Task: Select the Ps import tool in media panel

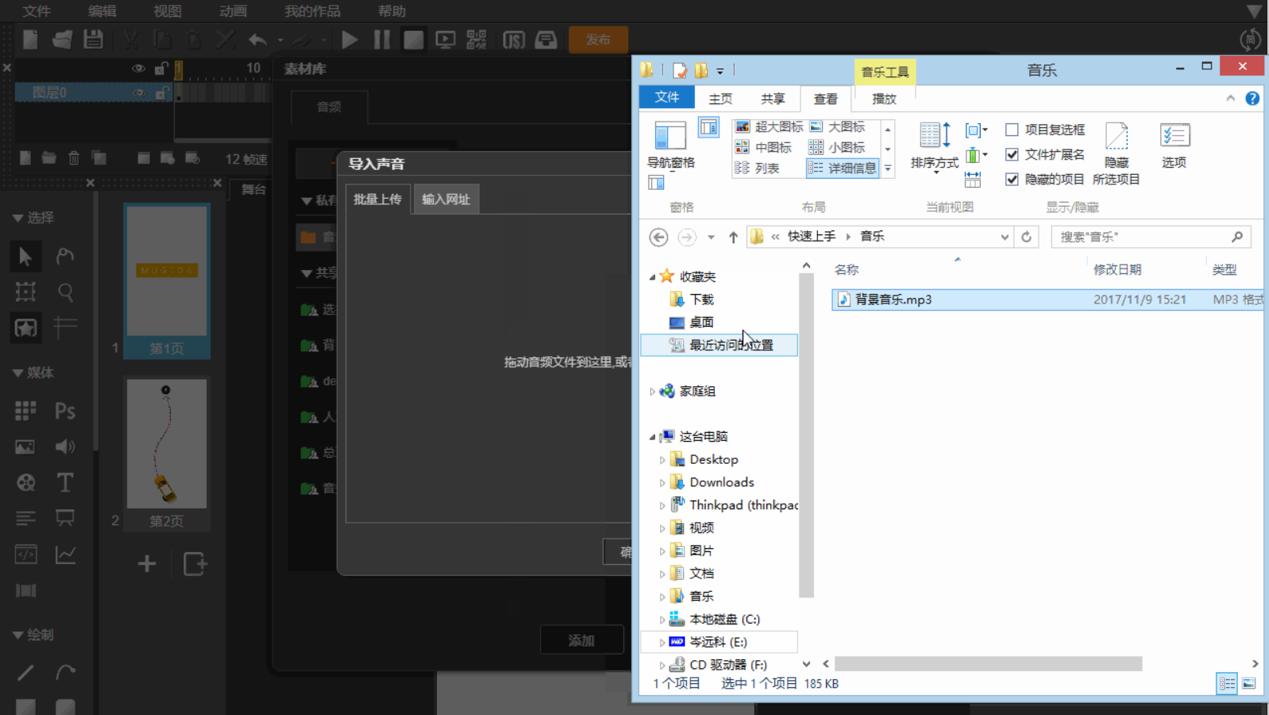Action: pyautogui.click(x=65, y=411)
